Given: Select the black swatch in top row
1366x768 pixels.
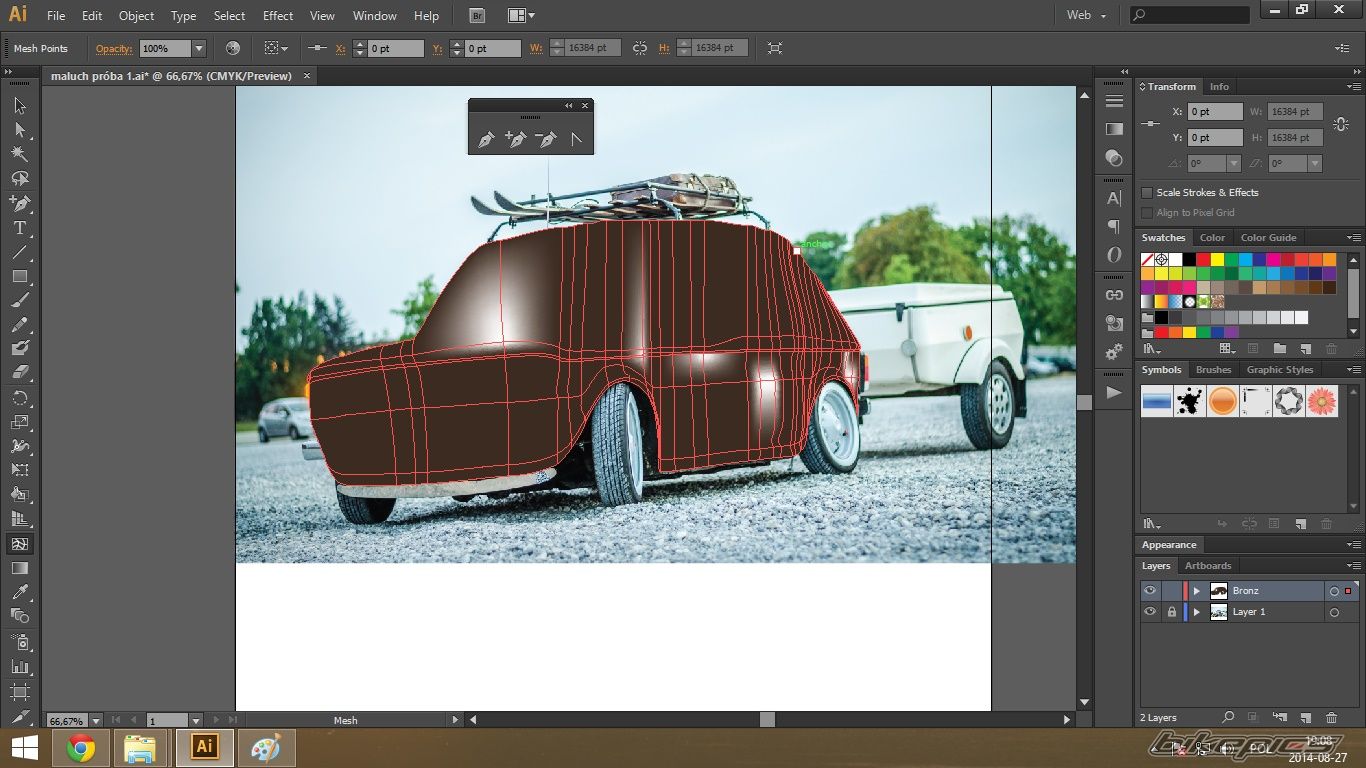Looking at the screenshot, I should tap(1189, 260).
